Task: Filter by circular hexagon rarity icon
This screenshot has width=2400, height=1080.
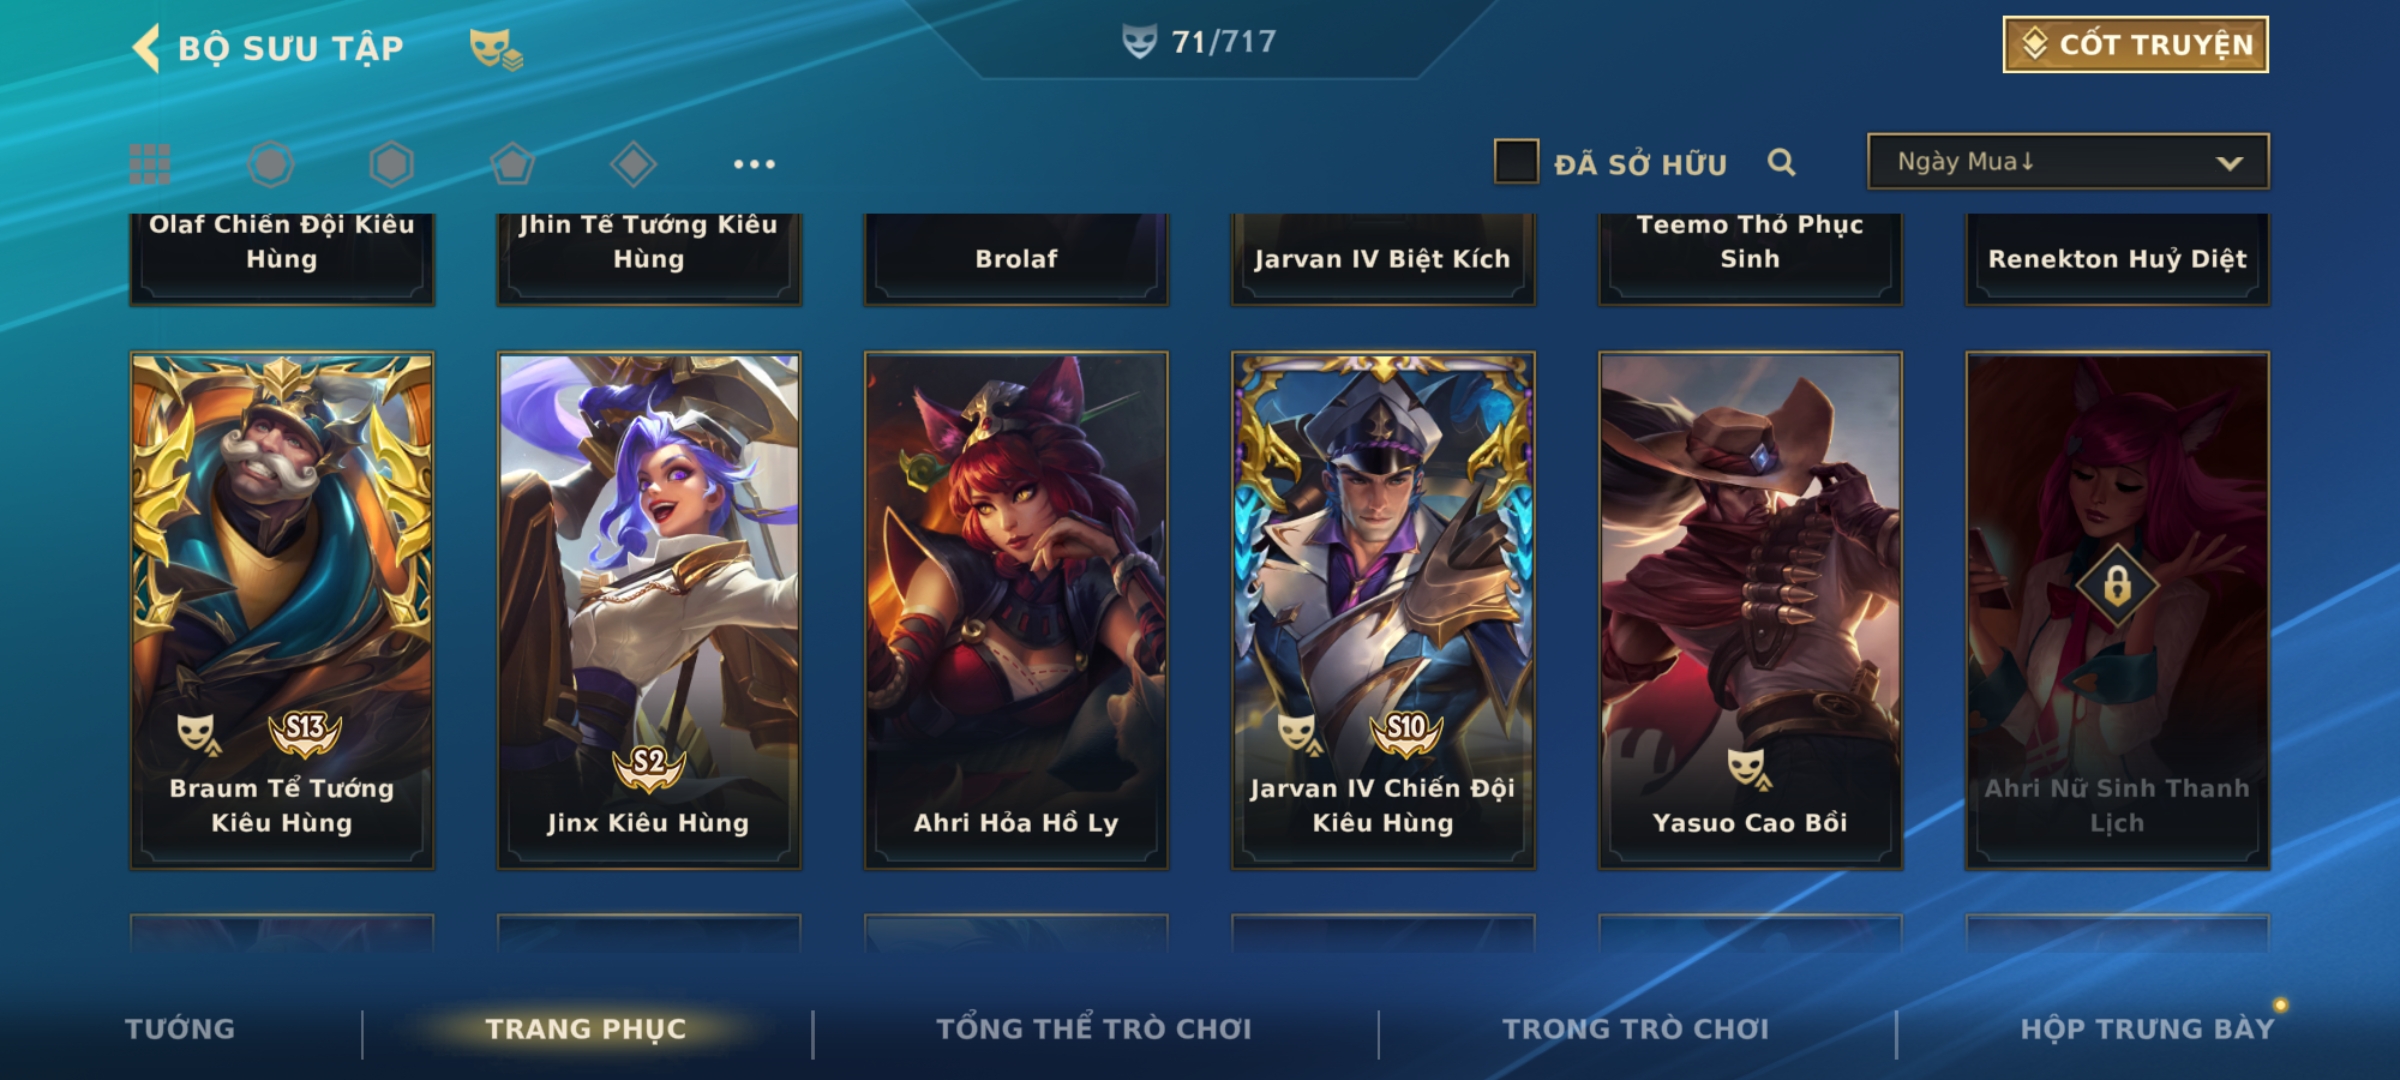Action: pyautogui.click(x=271, y=164)
